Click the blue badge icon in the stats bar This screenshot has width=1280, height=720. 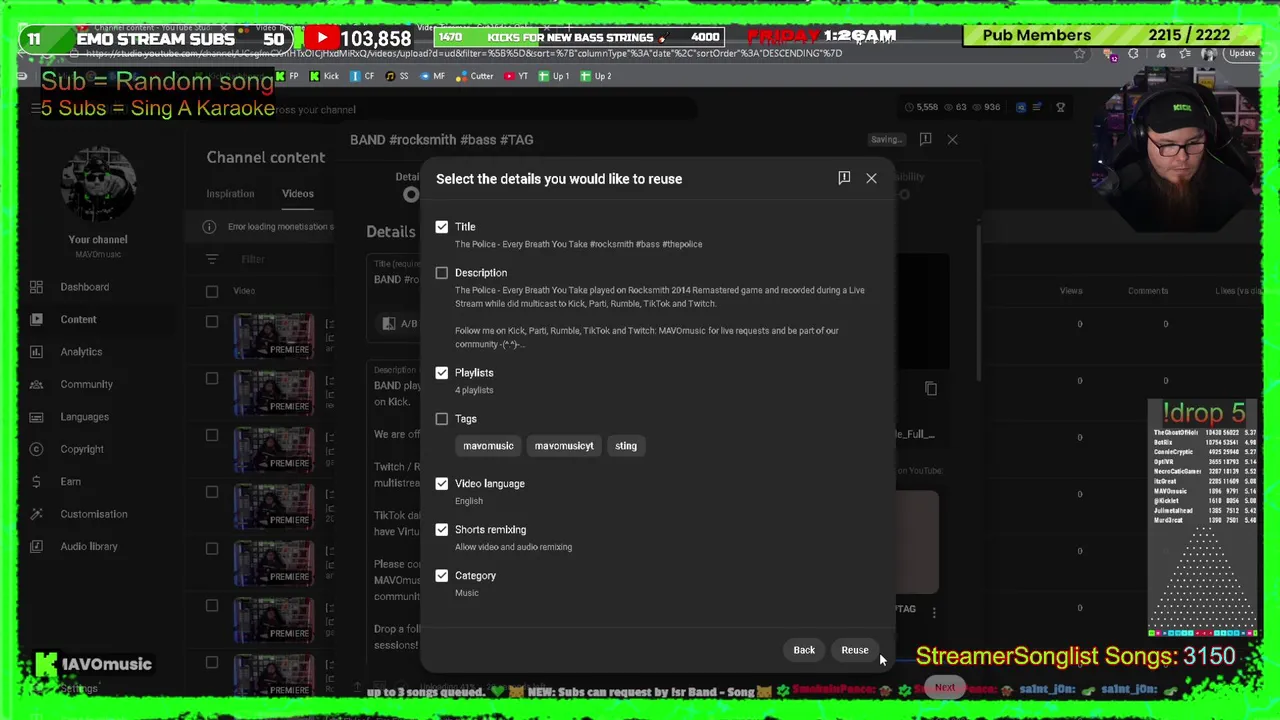coord(1020,107)
